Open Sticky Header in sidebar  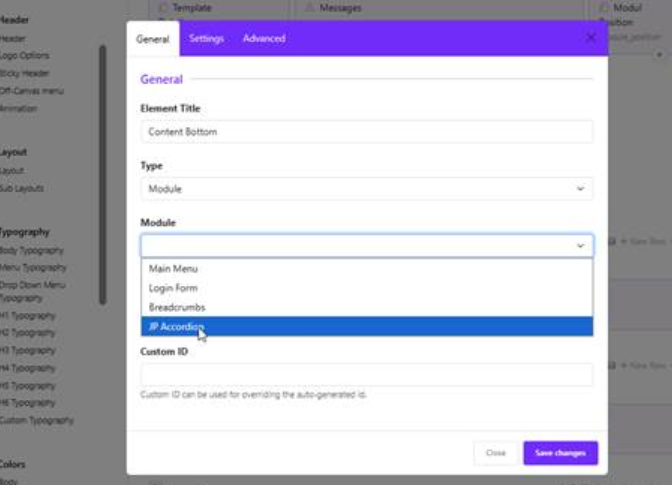25,73
